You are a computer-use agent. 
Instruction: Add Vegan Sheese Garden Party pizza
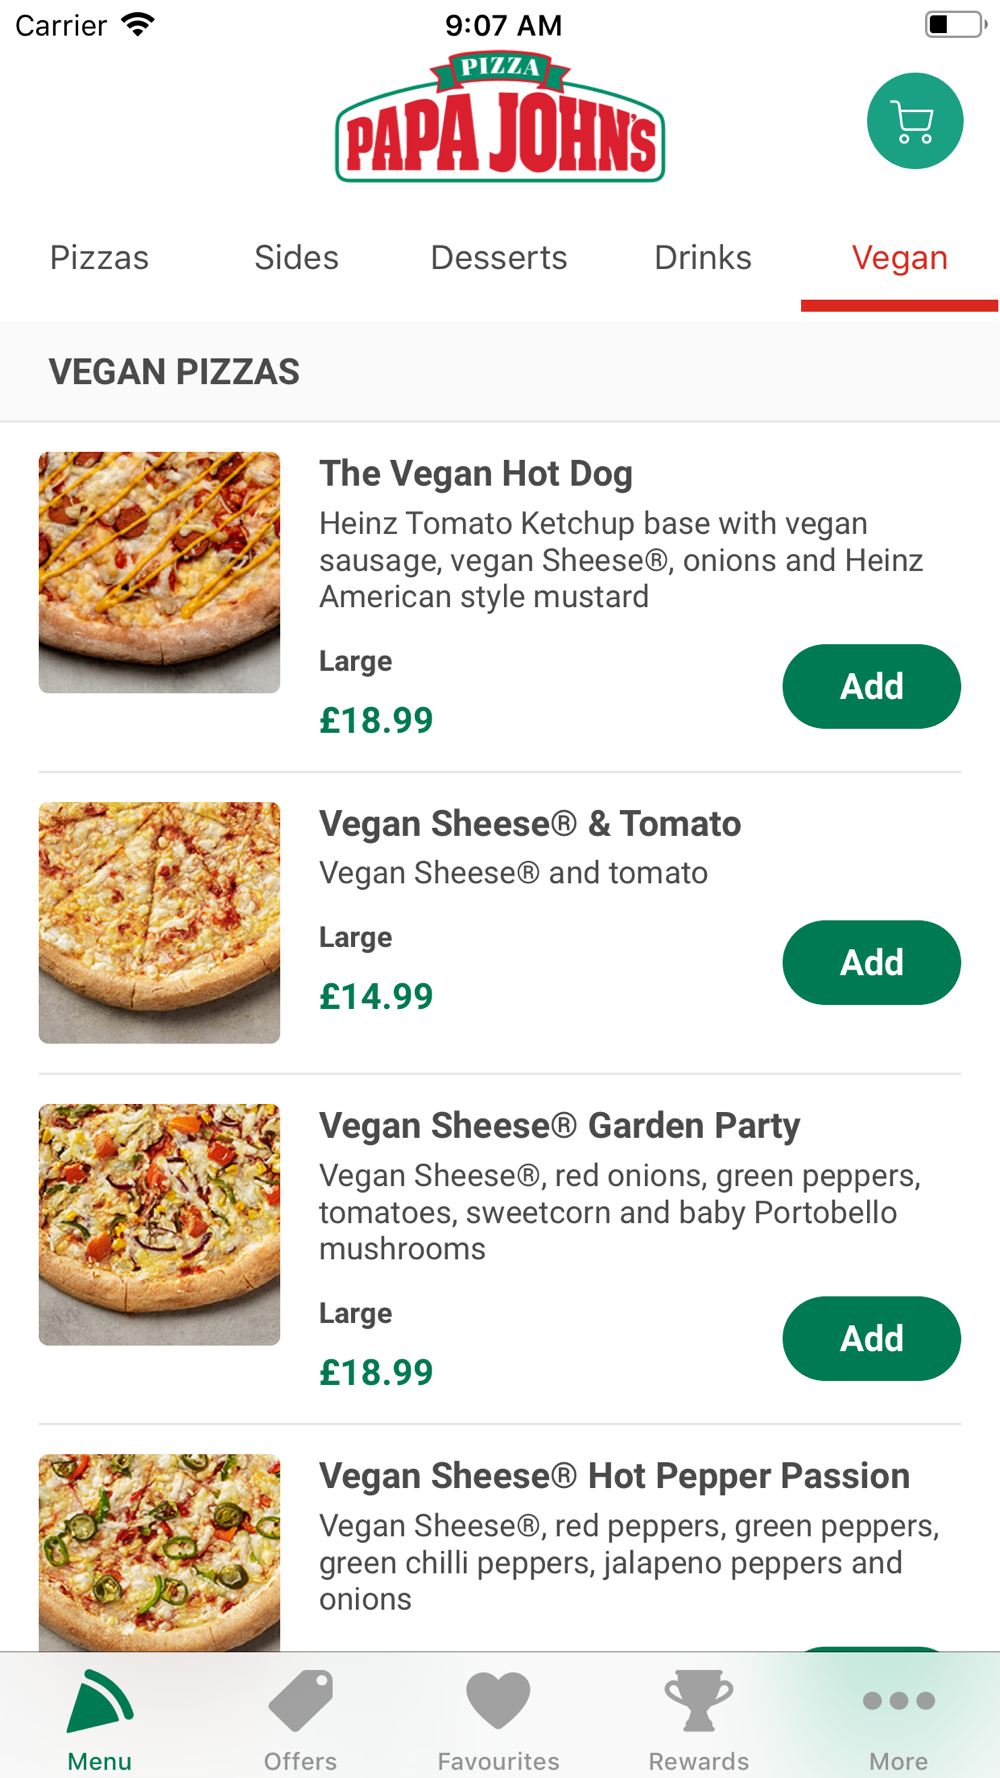click(x=871, y=1339)
